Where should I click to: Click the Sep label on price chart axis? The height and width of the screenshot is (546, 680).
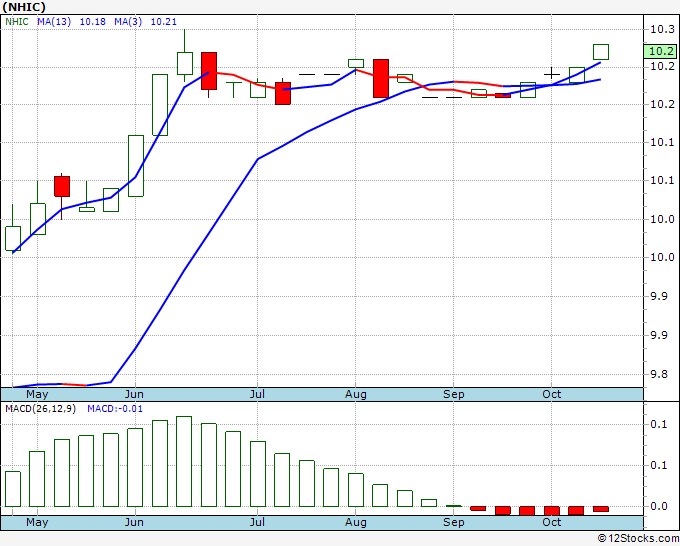pyautogui.click(x=454, y=394)
